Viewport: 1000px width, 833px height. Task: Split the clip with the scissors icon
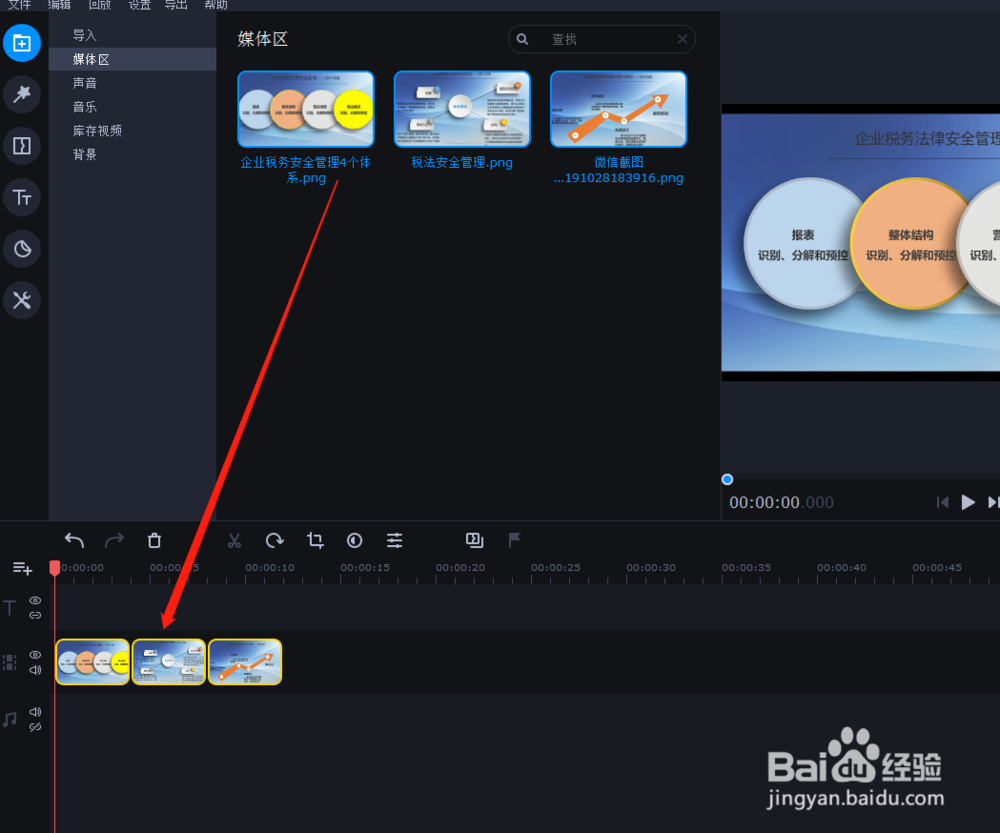point(235,540)
